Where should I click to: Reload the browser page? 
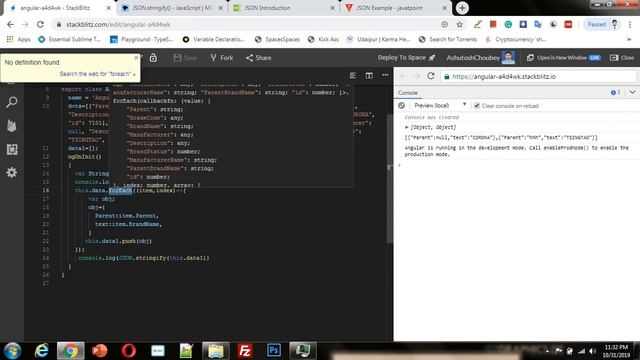click(x=40, y=24)
